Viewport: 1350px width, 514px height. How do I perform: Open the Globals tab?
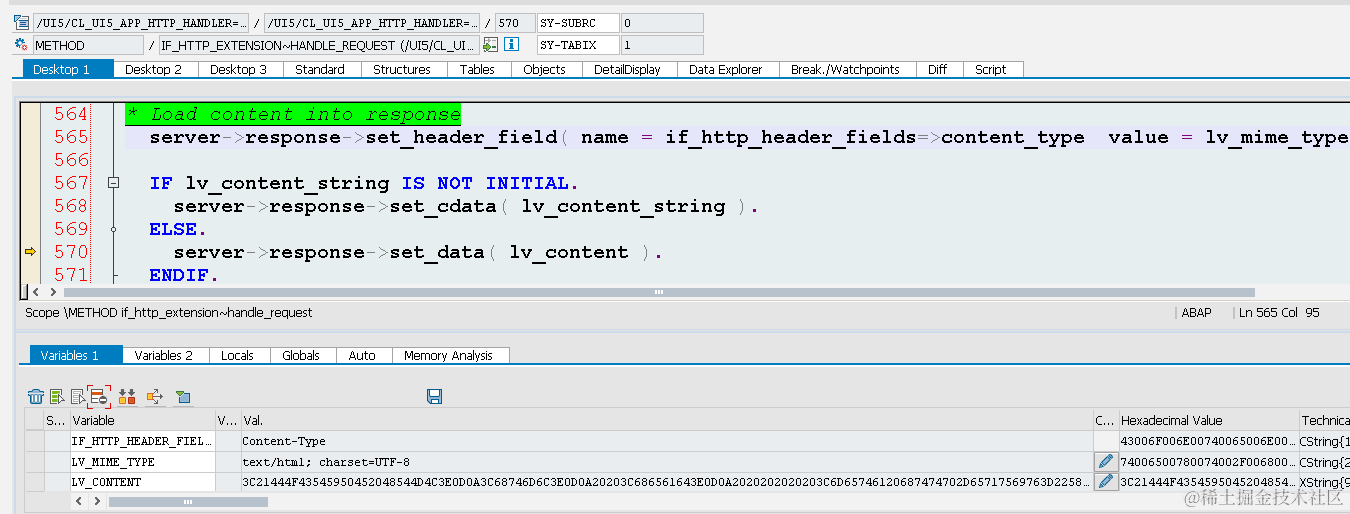click(301, 355)
